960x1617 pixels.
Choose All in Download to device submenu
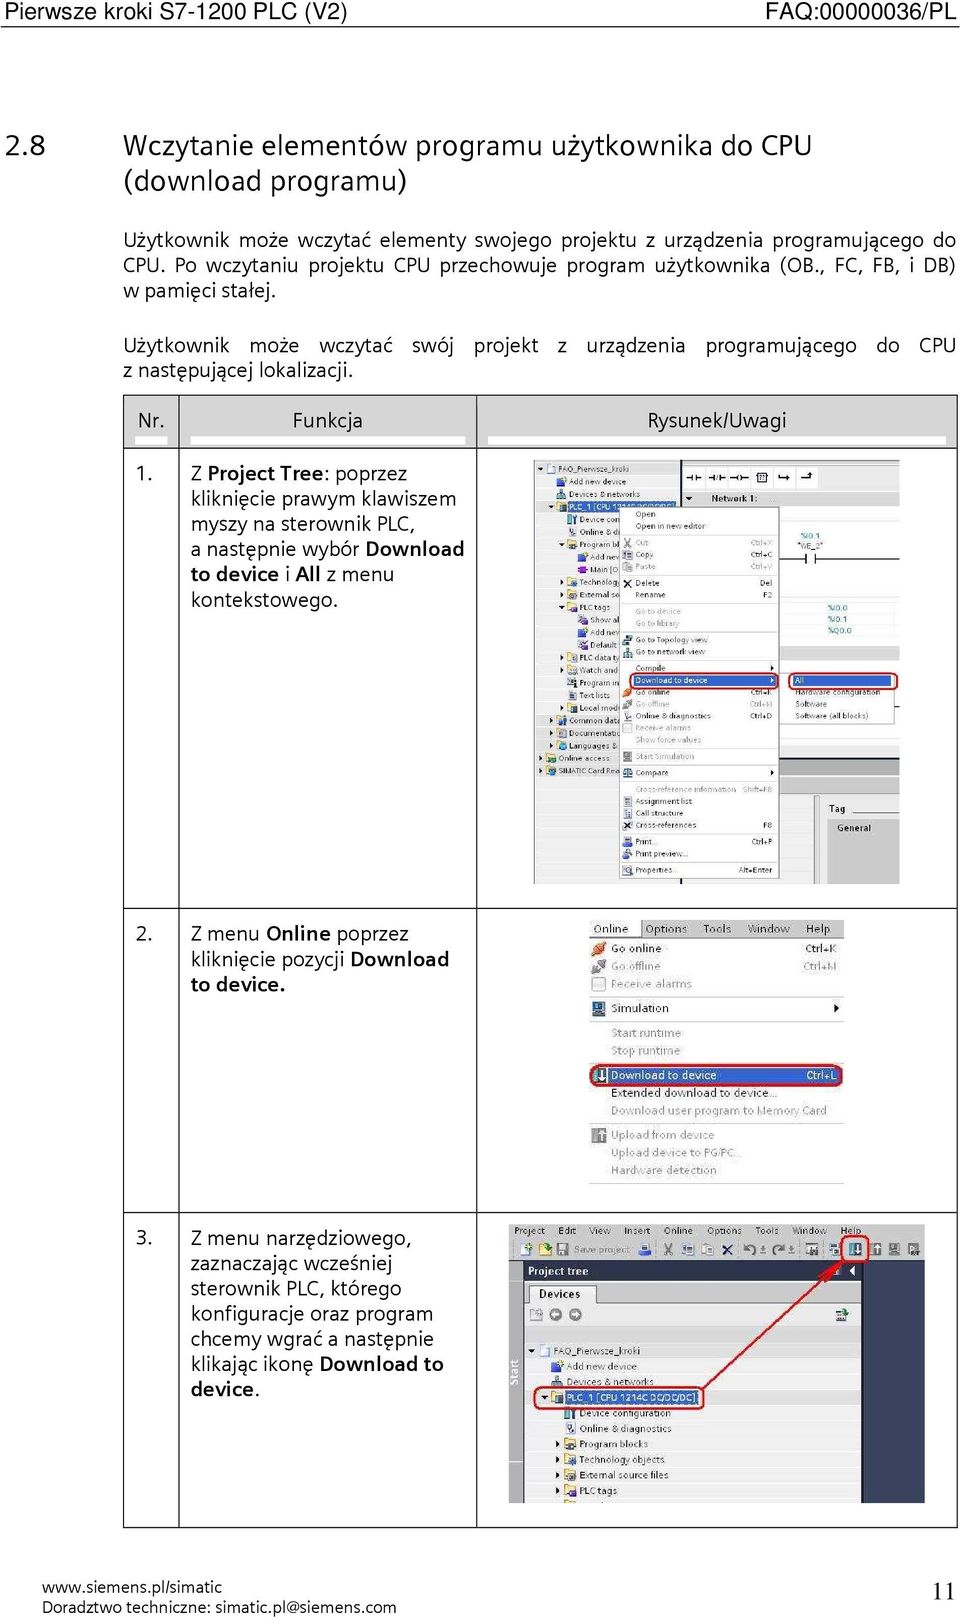pos(842,680)
